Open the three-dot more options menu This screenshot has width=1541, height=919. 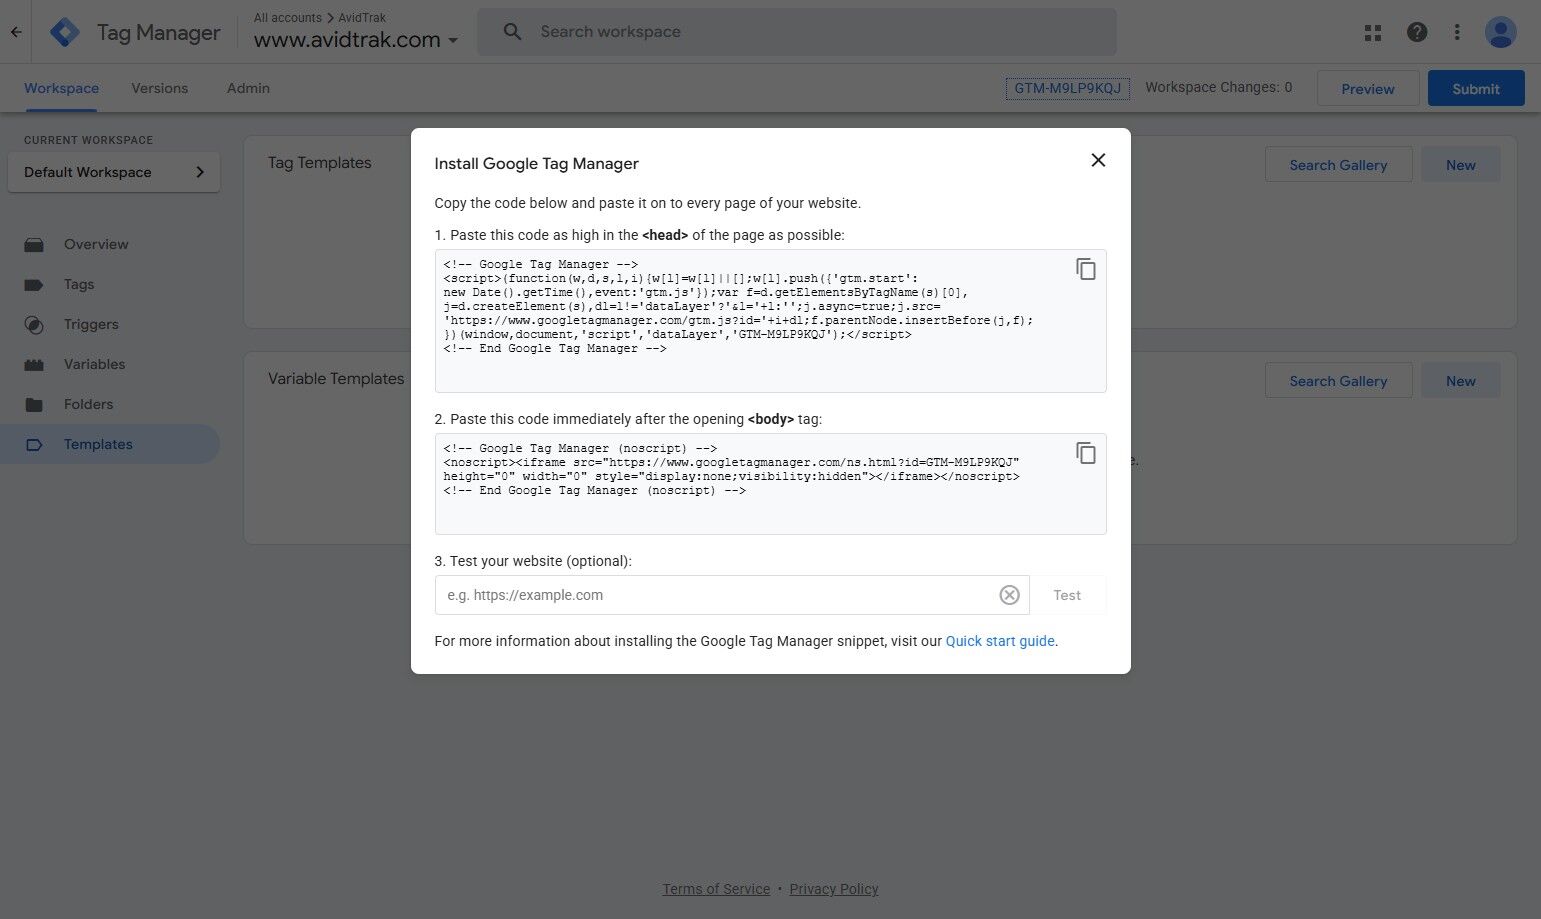point(1457,32)
